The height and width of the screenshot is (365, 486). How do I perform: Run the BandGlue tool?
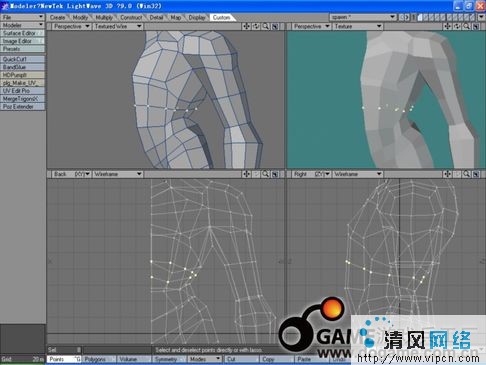coord(22,67)
